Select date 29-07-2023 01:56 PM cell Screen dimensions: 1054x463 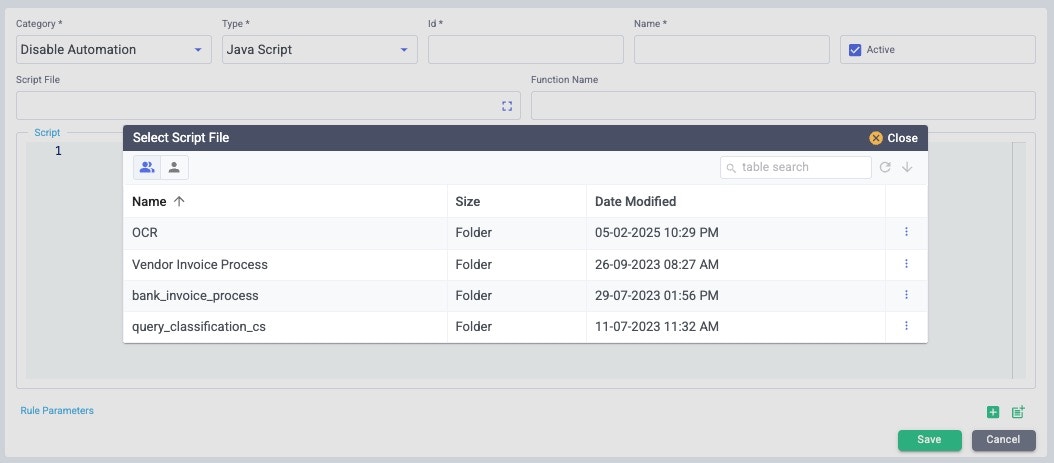point(657,296)
